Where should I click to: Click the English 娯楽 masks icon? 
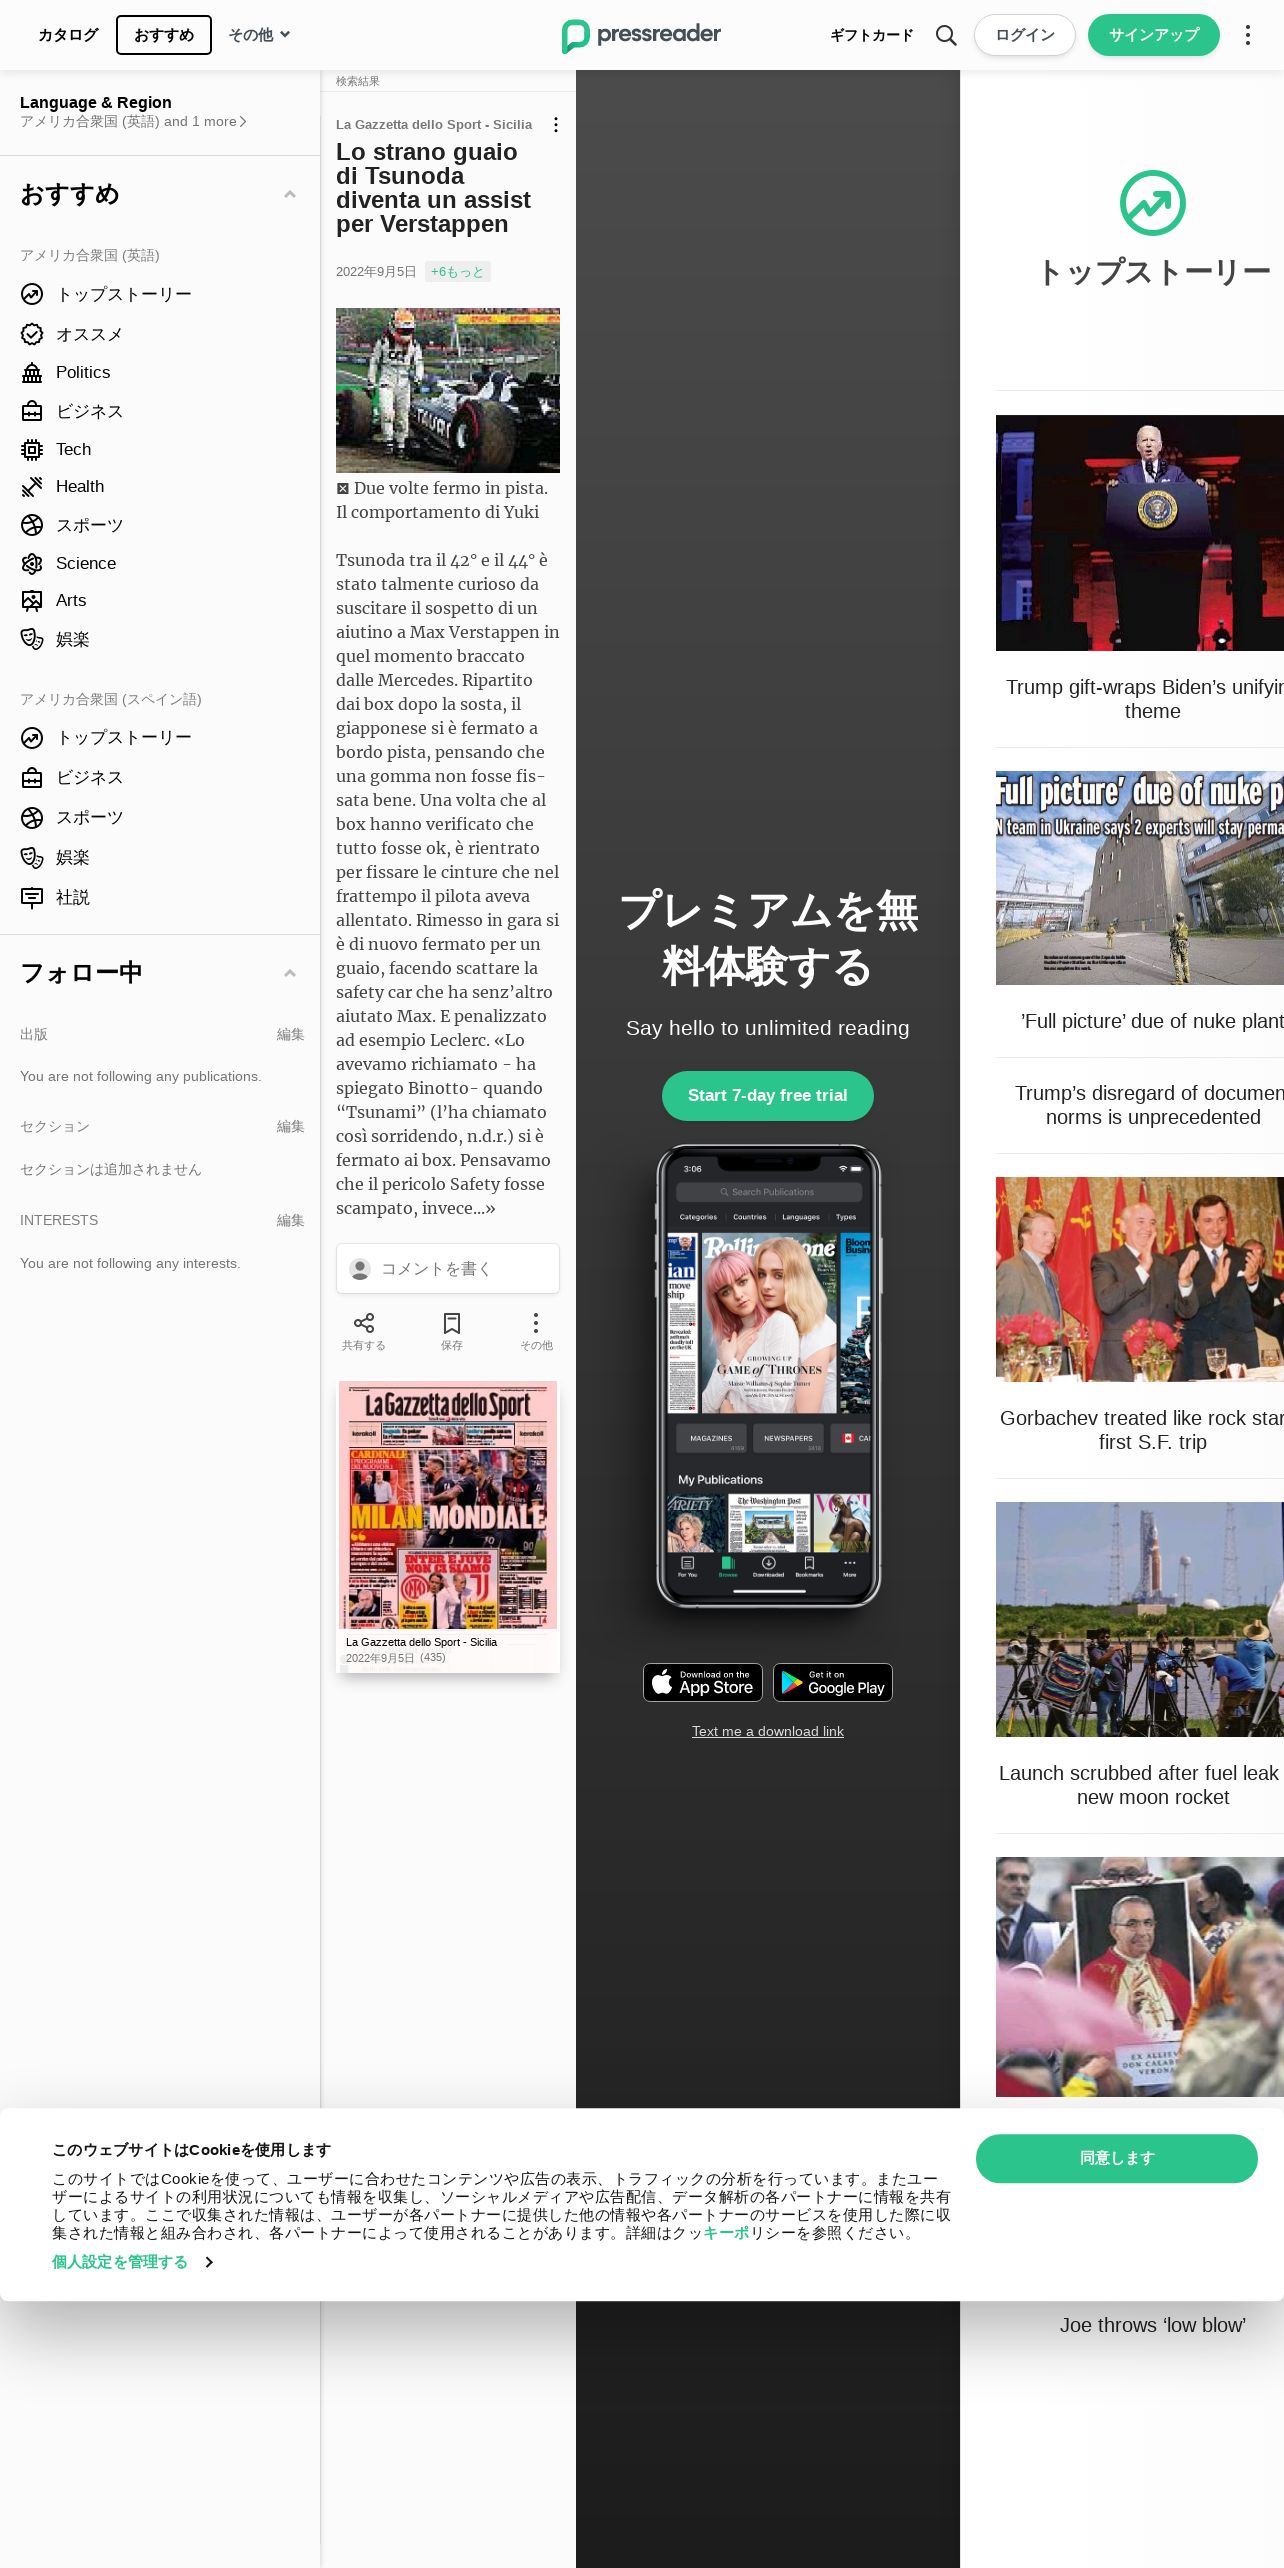[x=32, y=639]
